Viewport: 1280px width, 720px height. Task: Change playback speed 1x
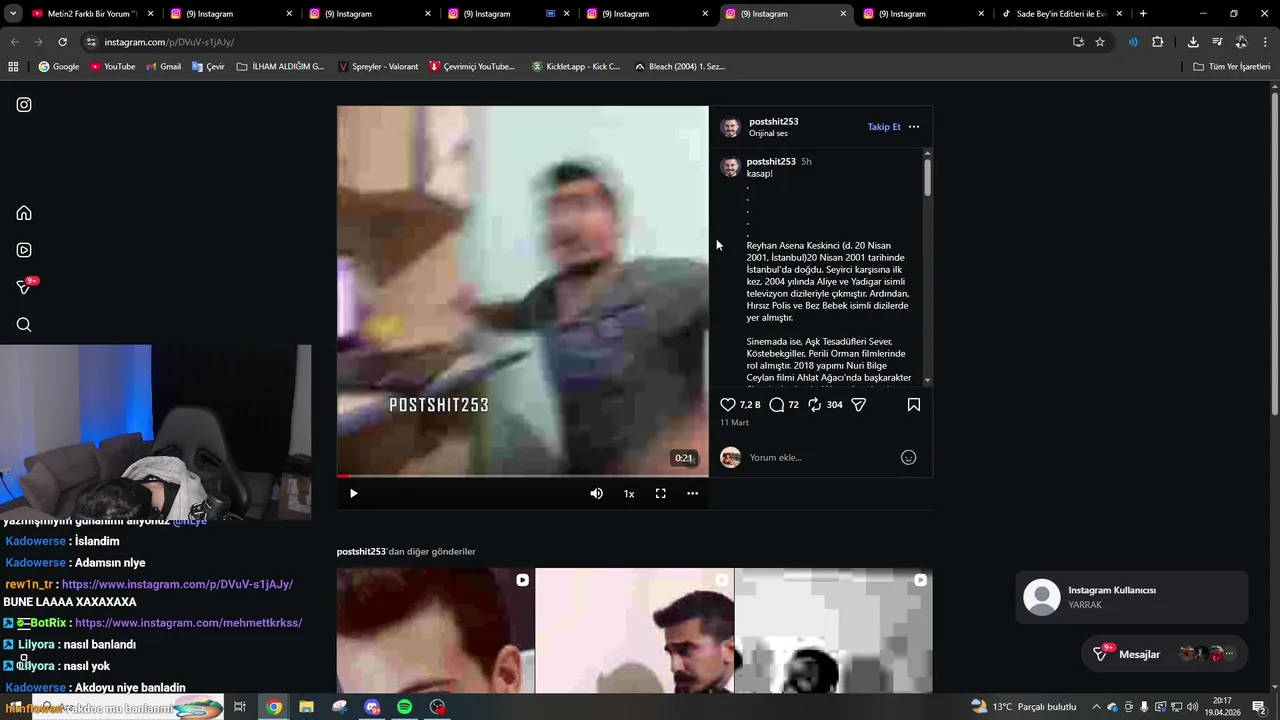629,493
